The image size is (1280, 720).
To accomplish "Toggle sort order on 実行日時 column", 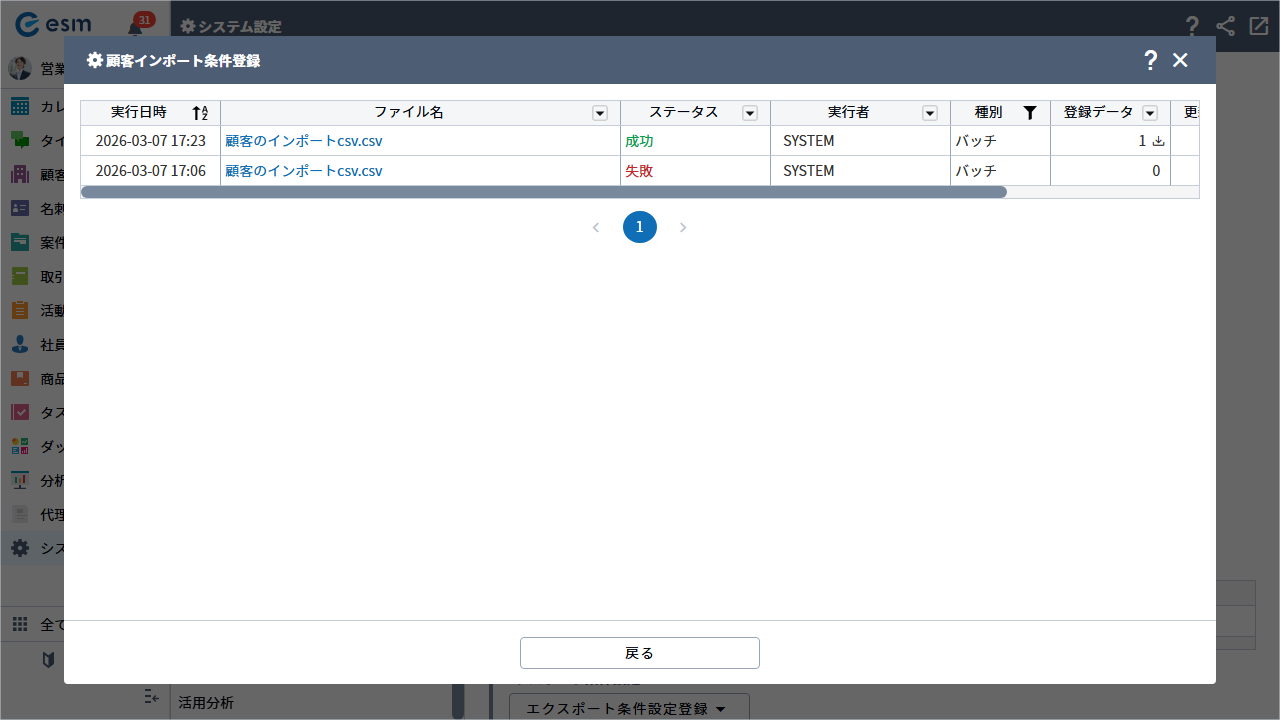I will [x=200, y=113].
